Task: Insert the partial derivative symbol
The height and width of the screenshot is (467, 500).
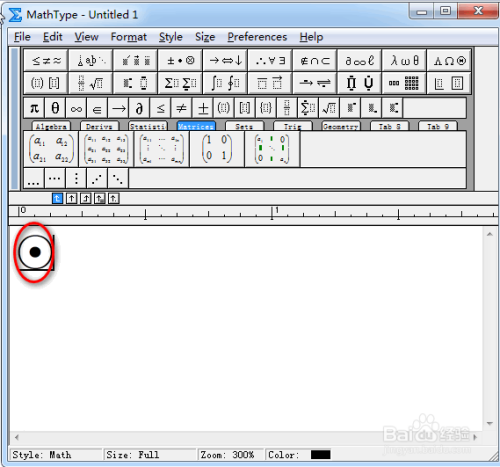Action: (139, 108)
